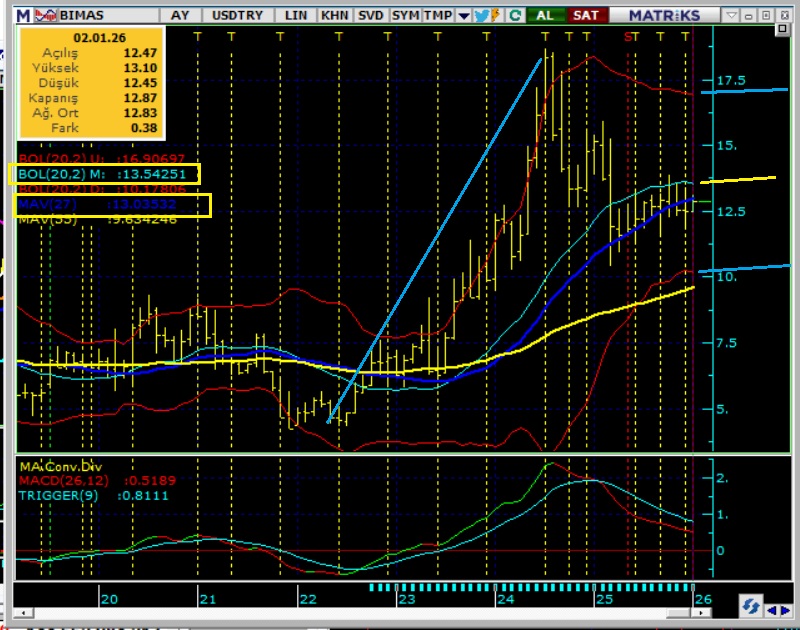Open the Twitter bird icon
This screenshot has height=630, width=800.
(x=481, y=16)
